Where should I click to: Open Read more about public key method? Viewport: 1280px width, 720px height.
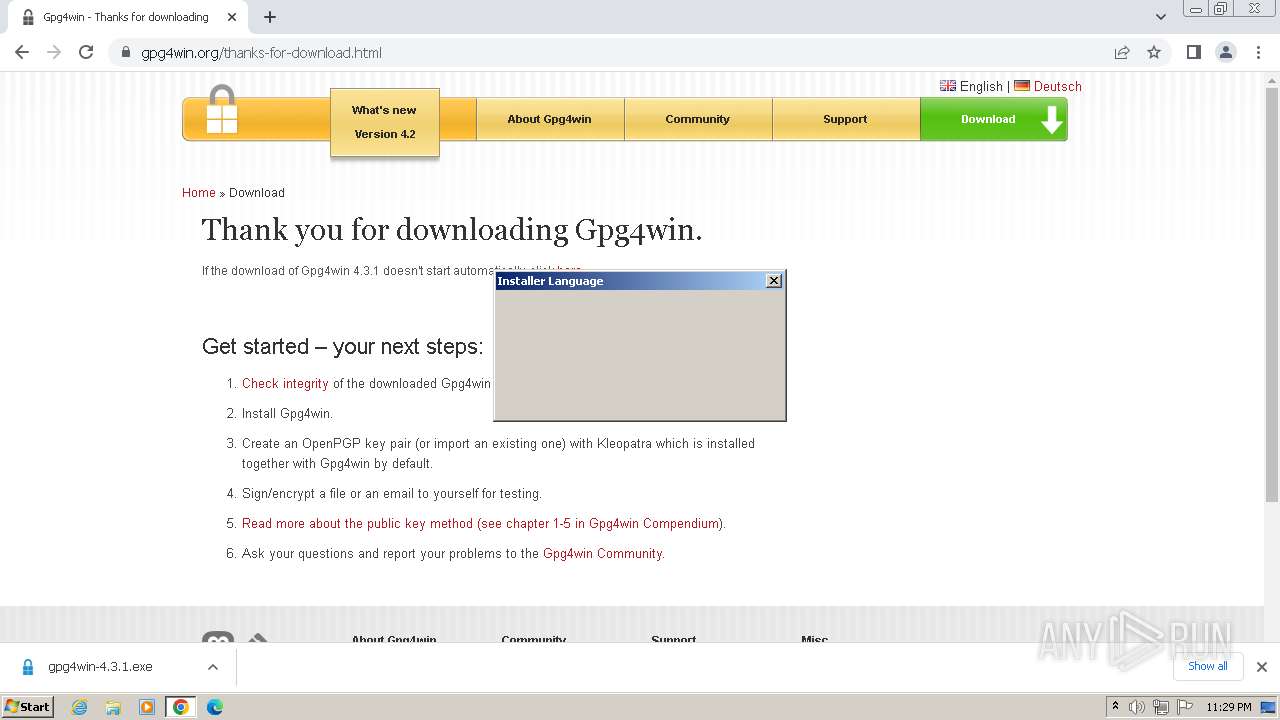[482, 524]
